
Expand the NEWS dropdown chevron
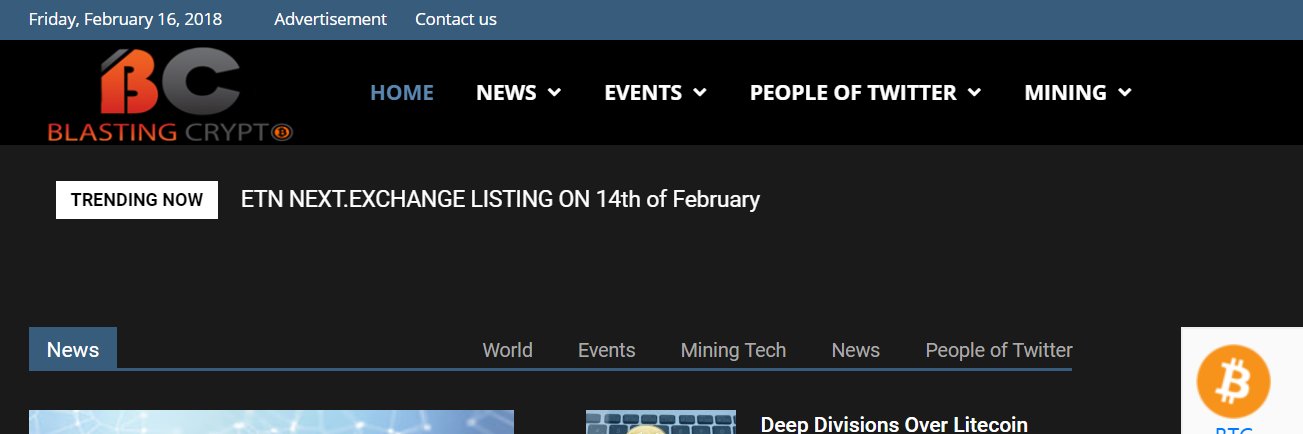click(x=554, y=93)
